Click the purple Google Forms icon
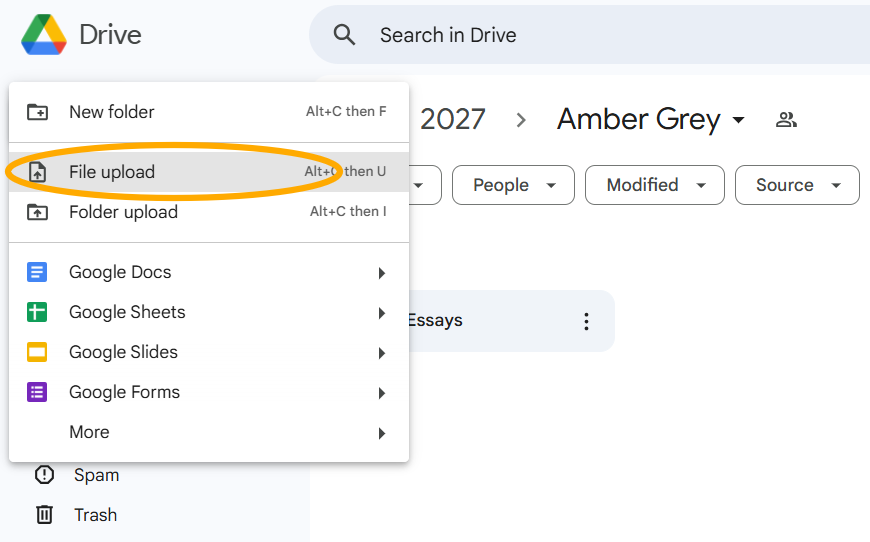This screenshot has width=870, height=542. [37, 392]
